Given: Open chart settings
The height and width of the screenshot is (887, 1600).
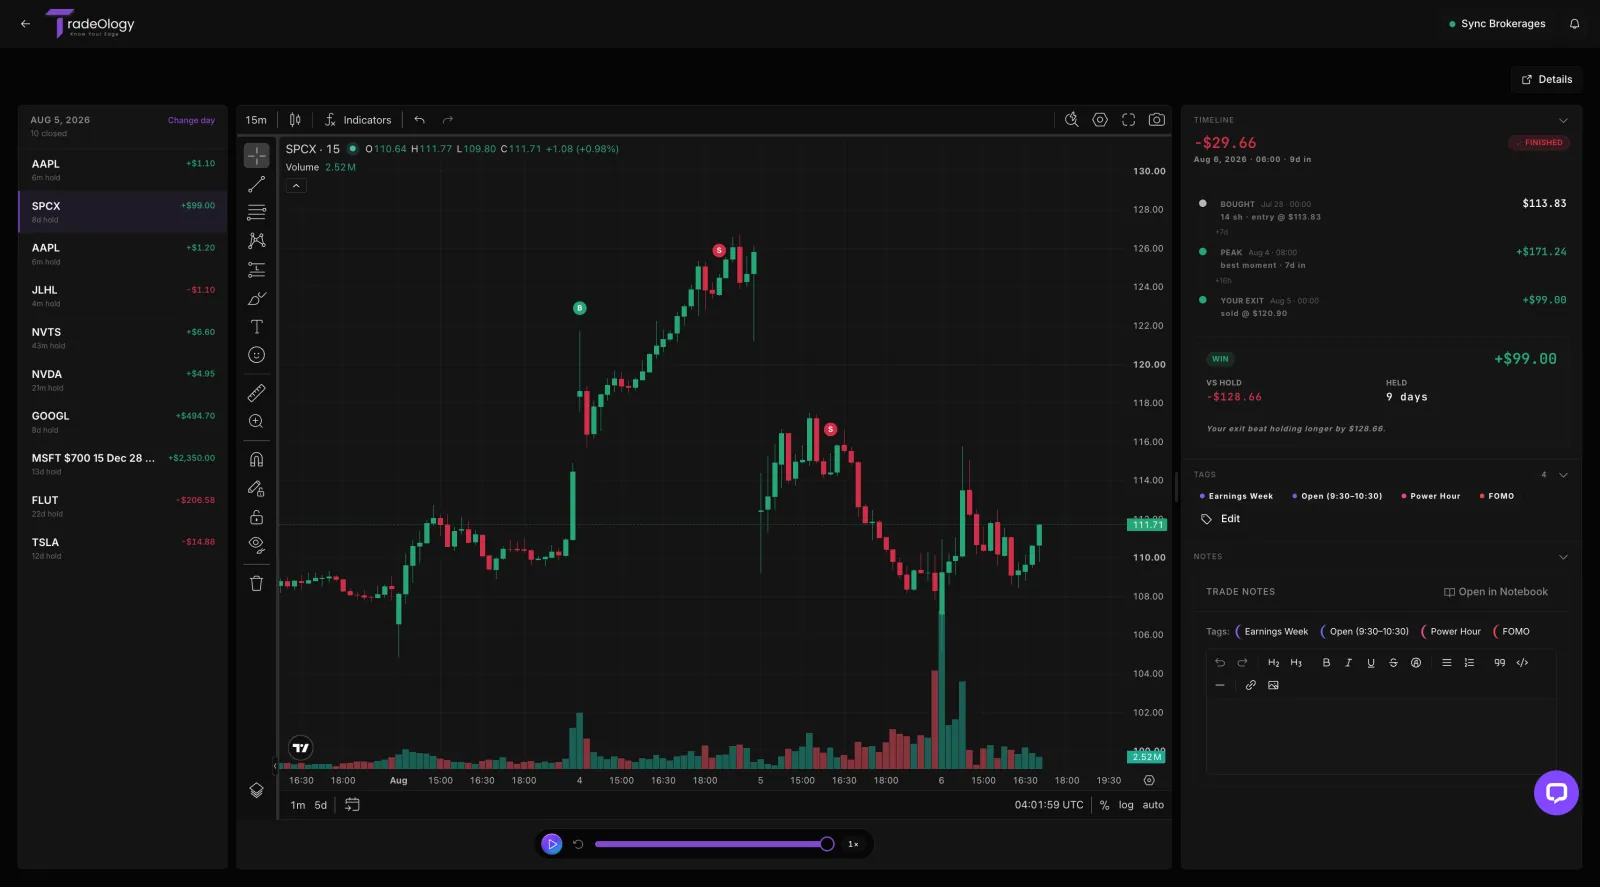Looking at the screenshot, I should [x=1100, y=120].
